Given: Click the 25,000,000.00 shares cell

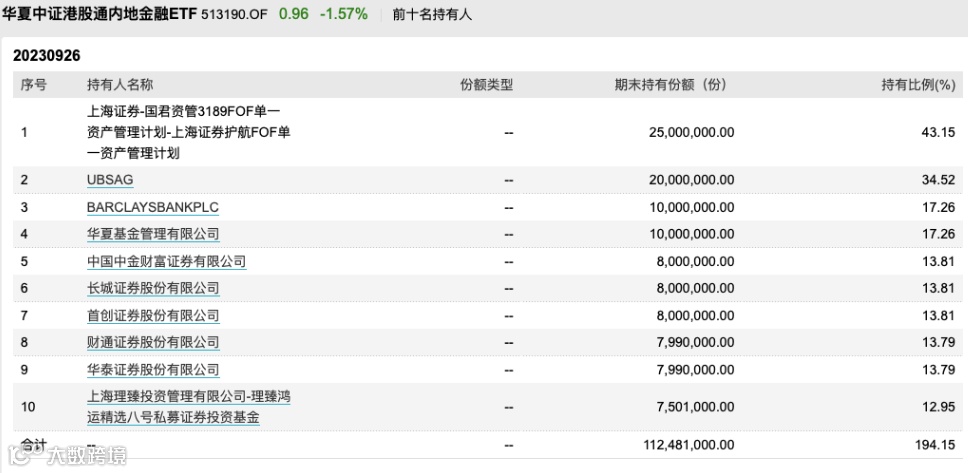Looking at the screenshot, I should point(691,132).
